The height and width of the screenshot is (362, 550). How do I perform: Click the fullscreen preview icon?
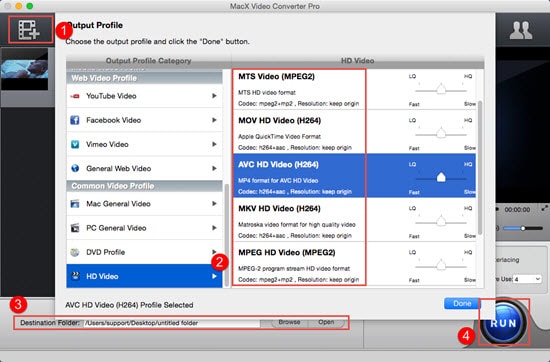click(544, 208)
